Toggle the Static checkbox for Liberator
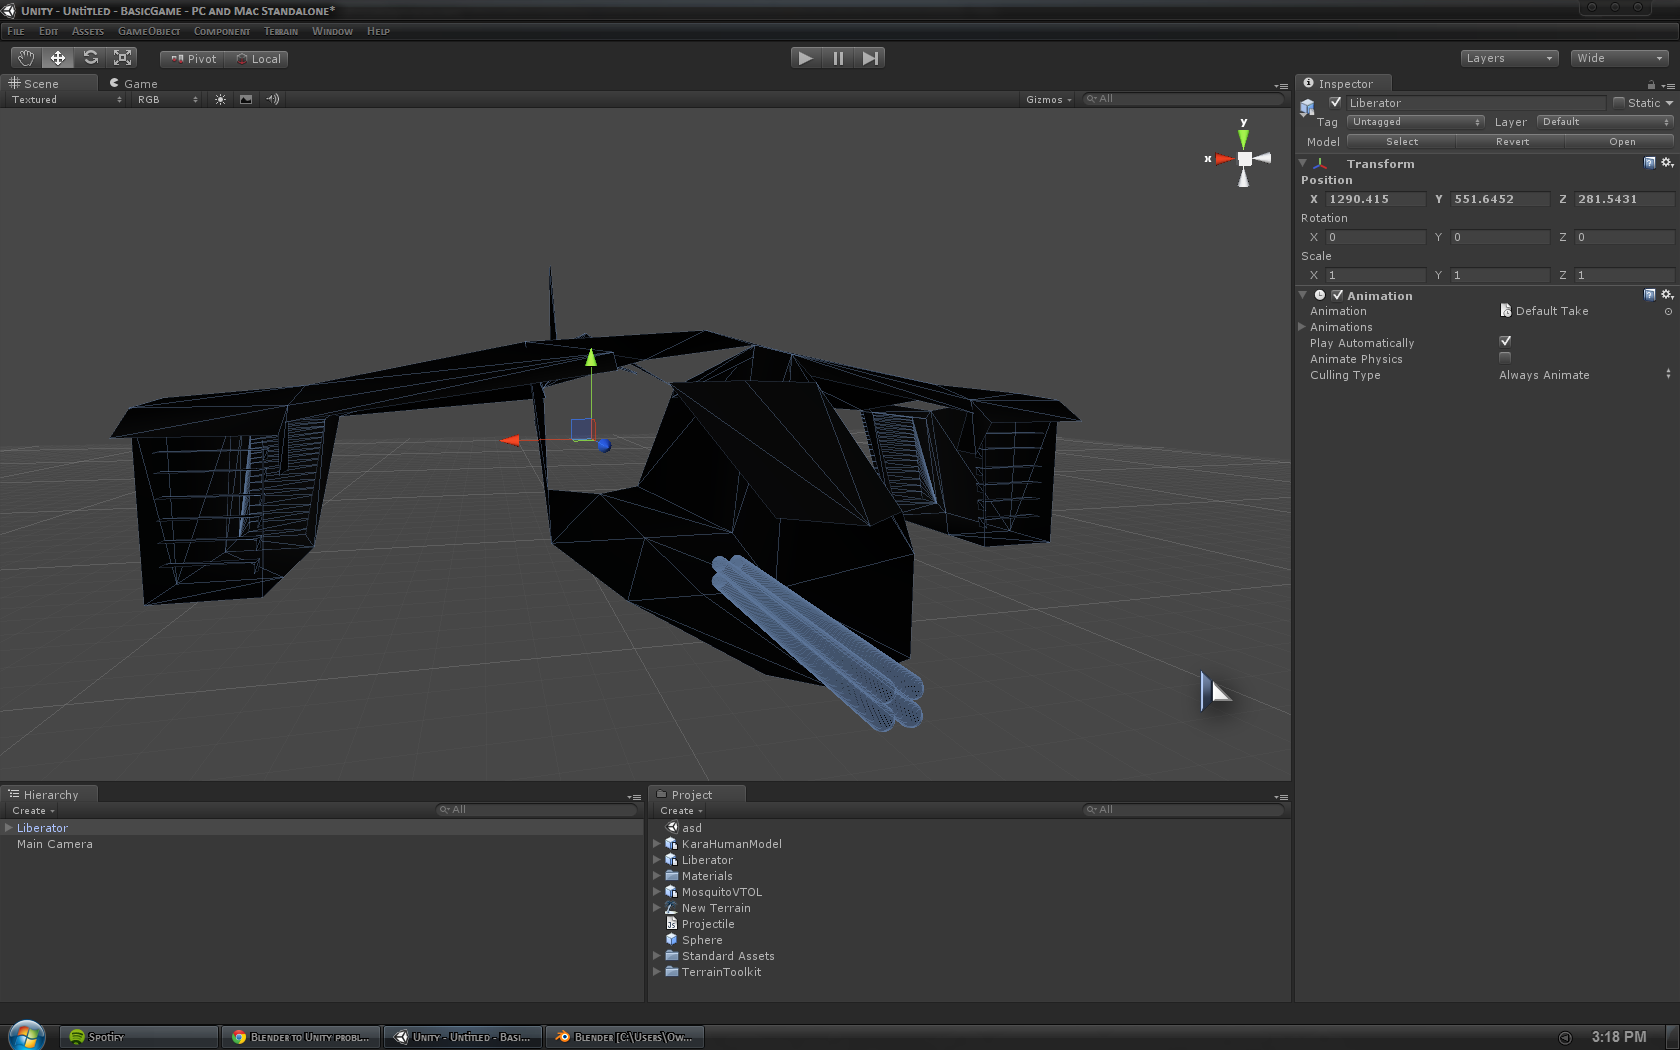 1619,103
